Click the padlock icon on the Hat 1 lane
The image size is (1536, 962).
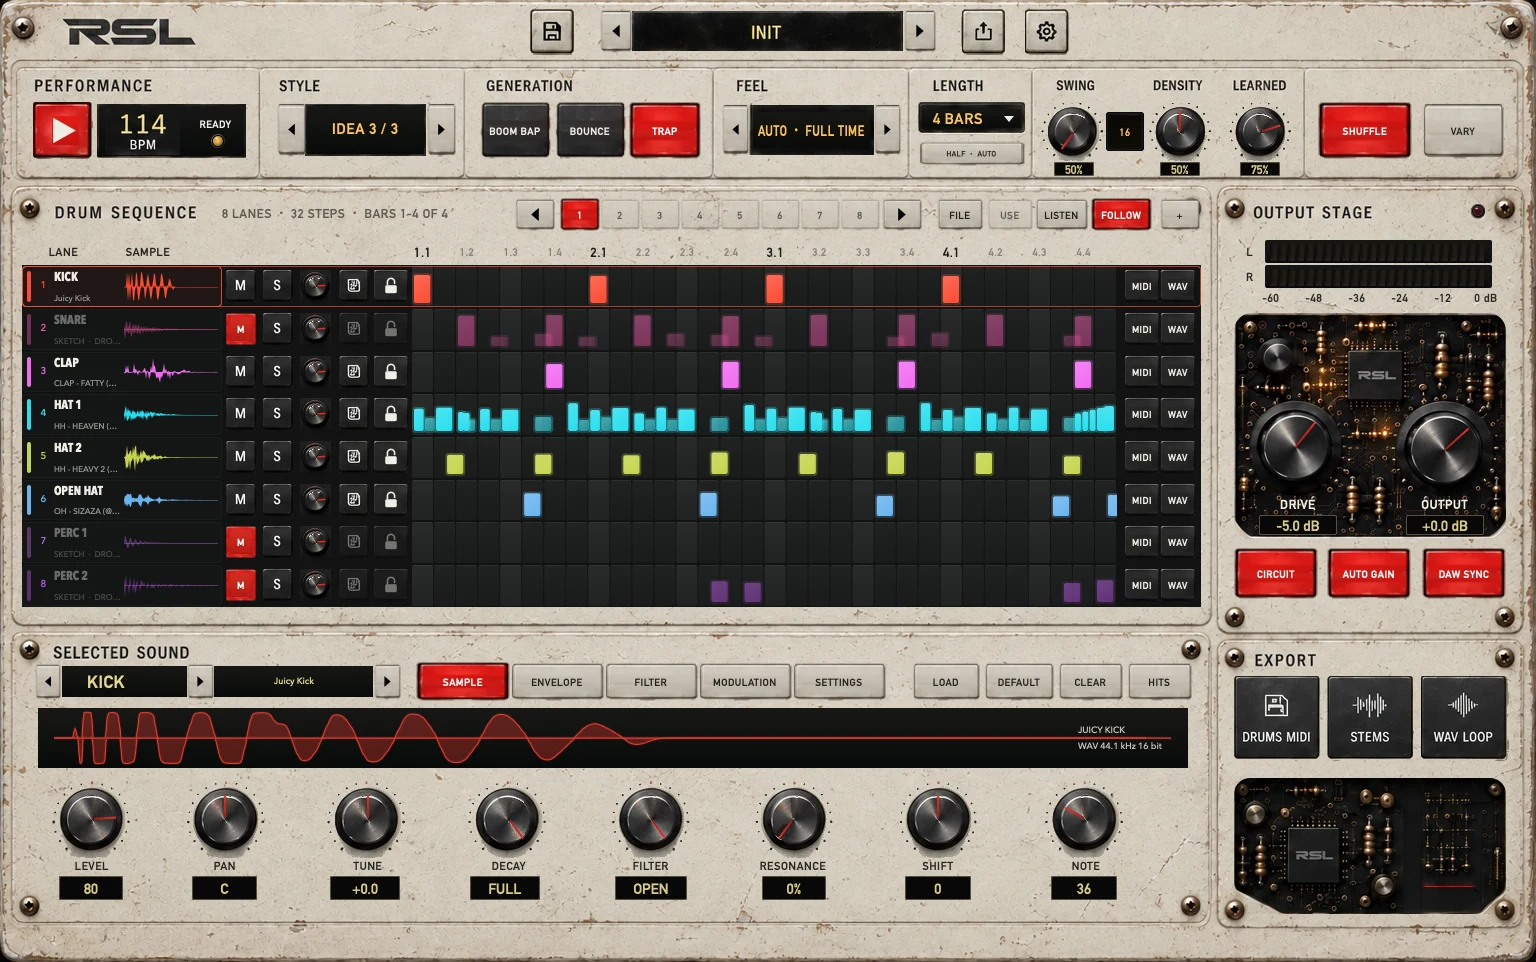click(x=391, y=413)
